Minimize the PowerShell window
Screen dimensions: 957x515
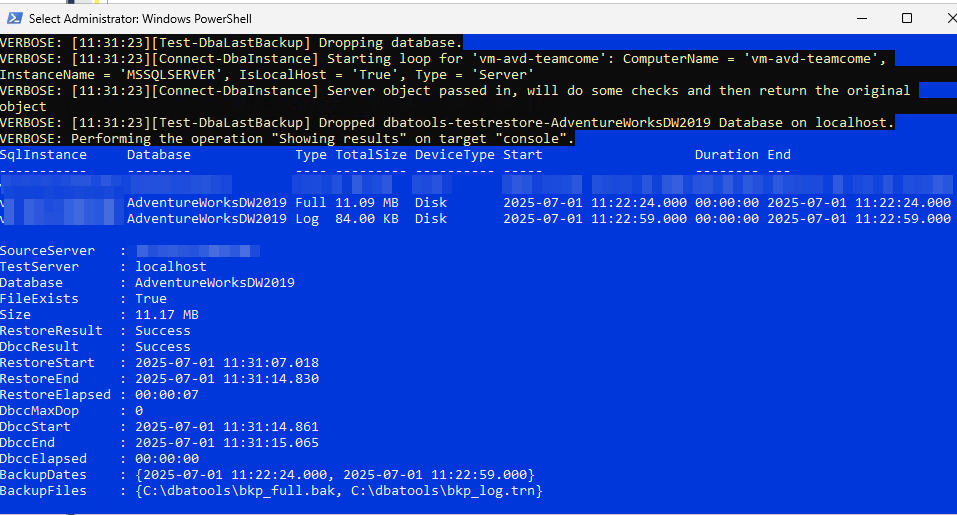[862, 18]
